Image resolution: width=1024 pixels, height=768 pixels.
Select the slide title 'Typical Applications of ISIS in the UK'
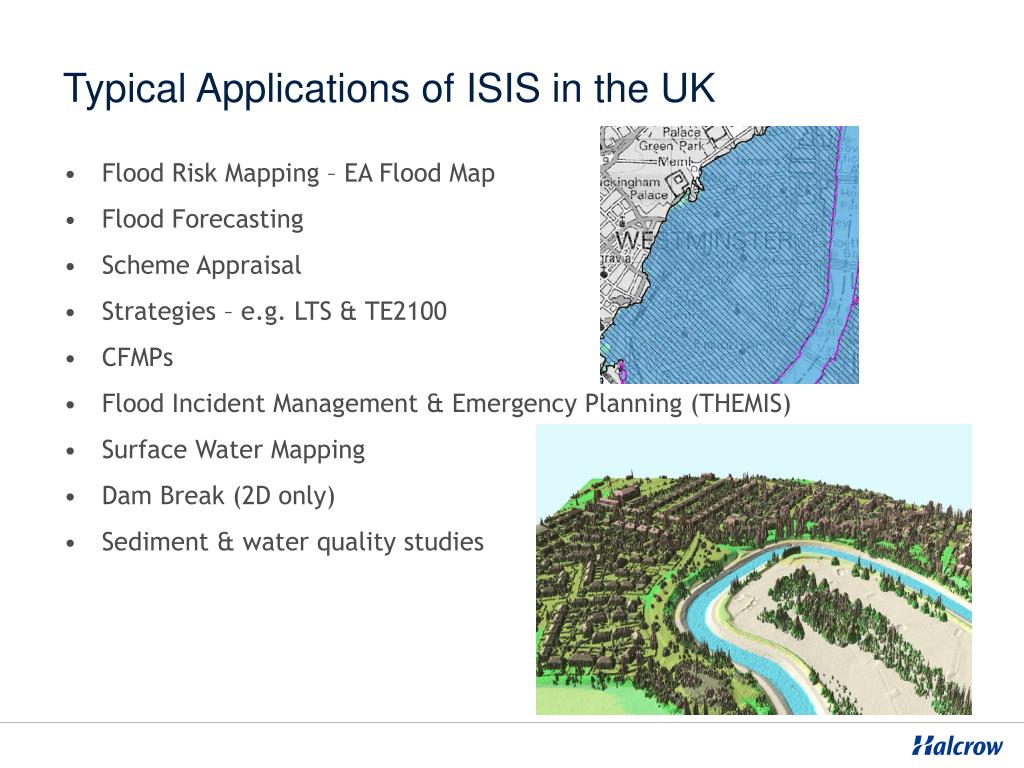(x=389, y=89)
